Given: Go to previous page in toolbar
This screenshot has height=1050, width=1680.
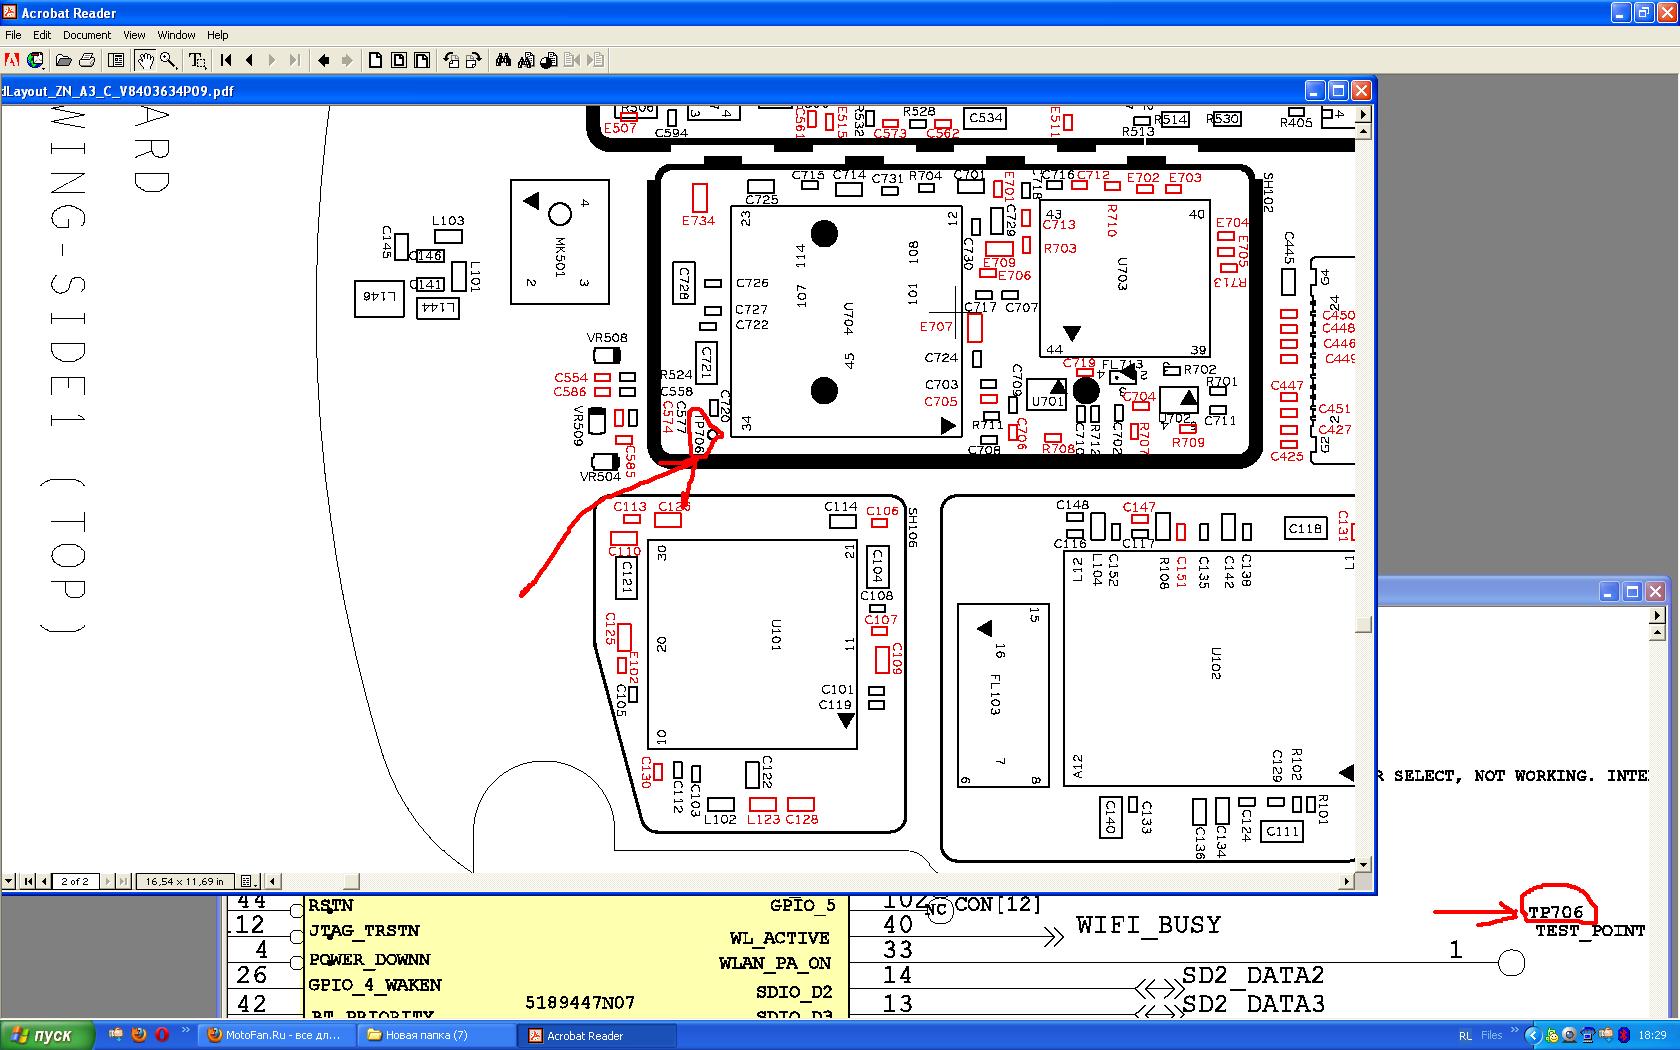Looking at the screenshot, I should click(x=249, y=60).
